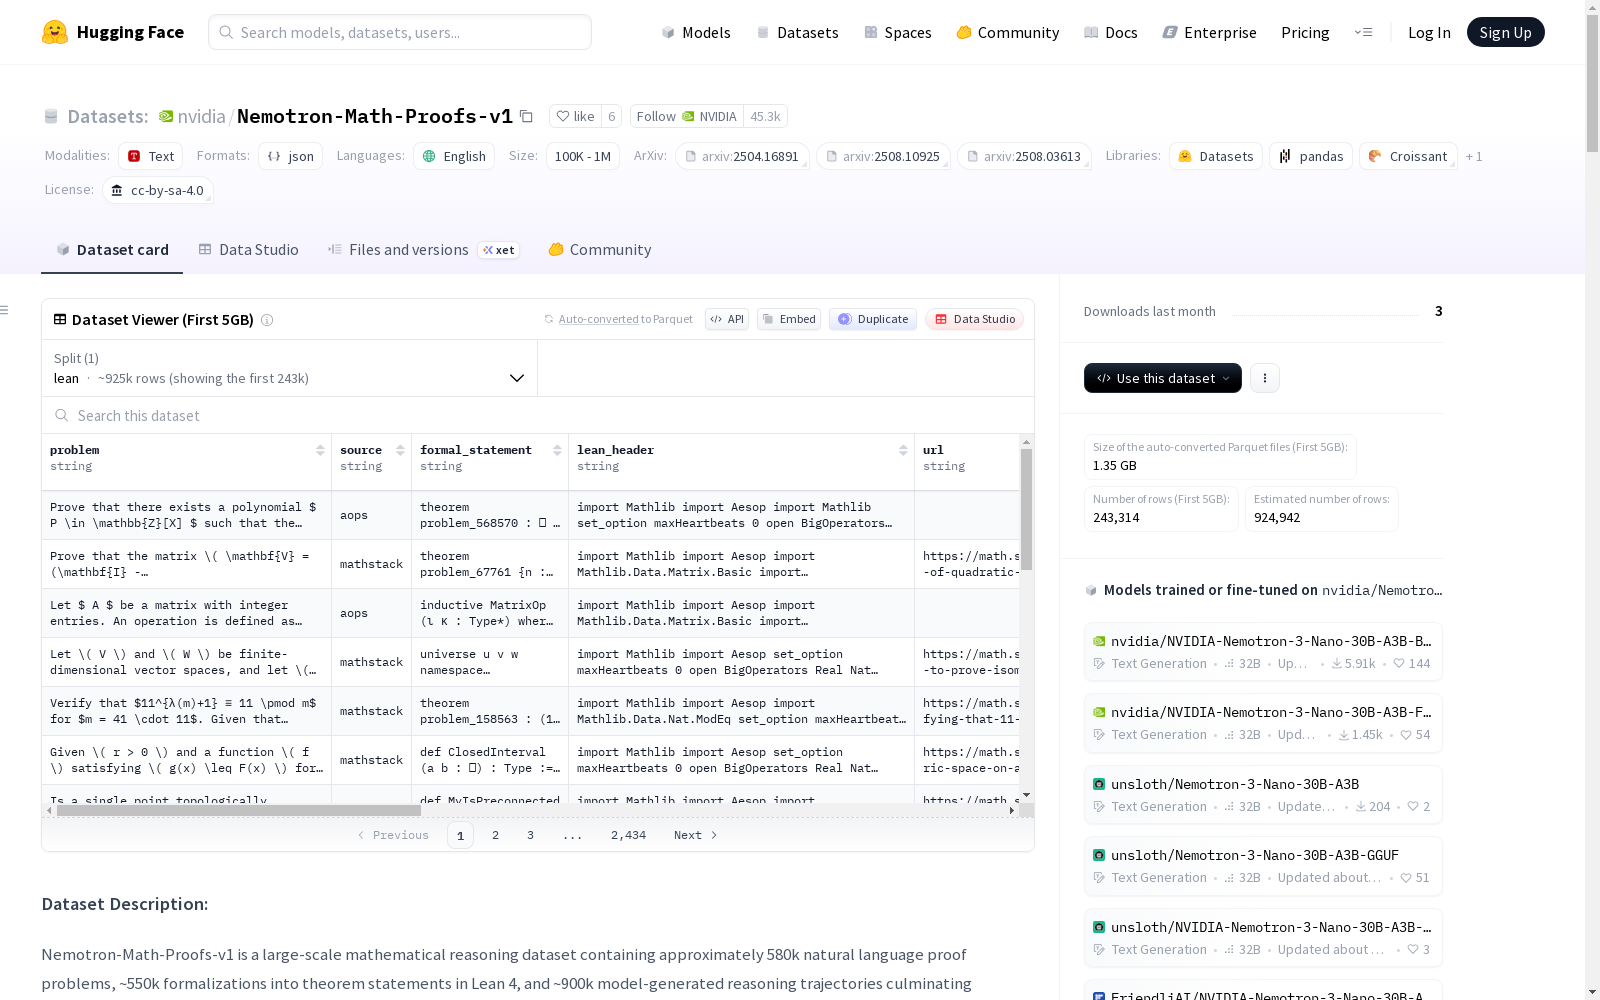Copy dataset name with the copy icon
Image resolution: width=1600 pixels, height=1000 pixels.
527,116
